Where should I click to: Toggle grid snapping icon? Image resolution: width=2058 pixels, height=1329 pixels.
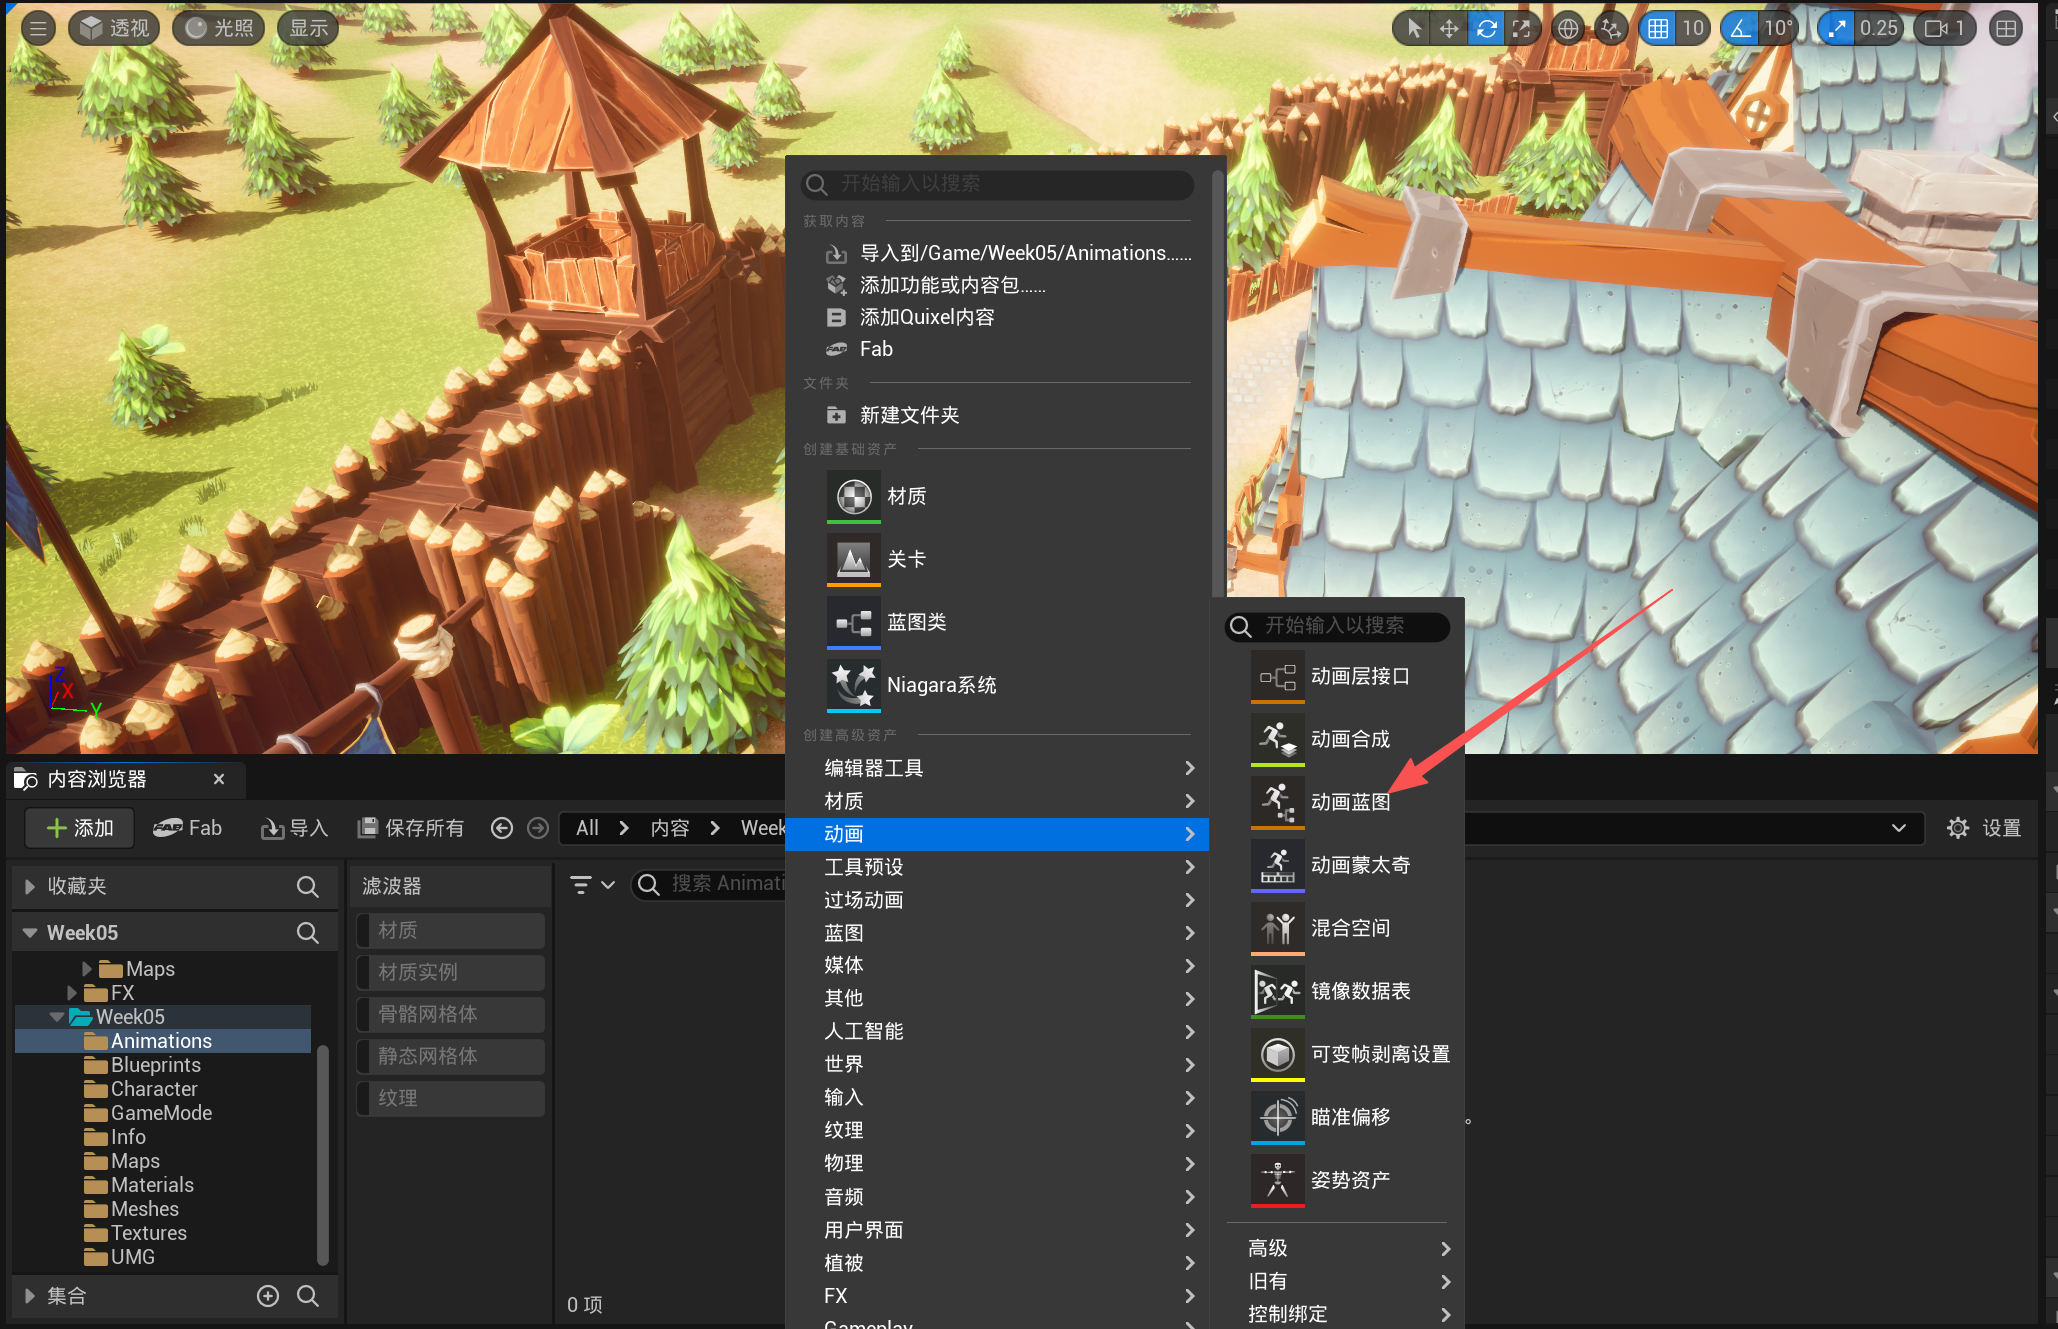tap(1658, 28)
